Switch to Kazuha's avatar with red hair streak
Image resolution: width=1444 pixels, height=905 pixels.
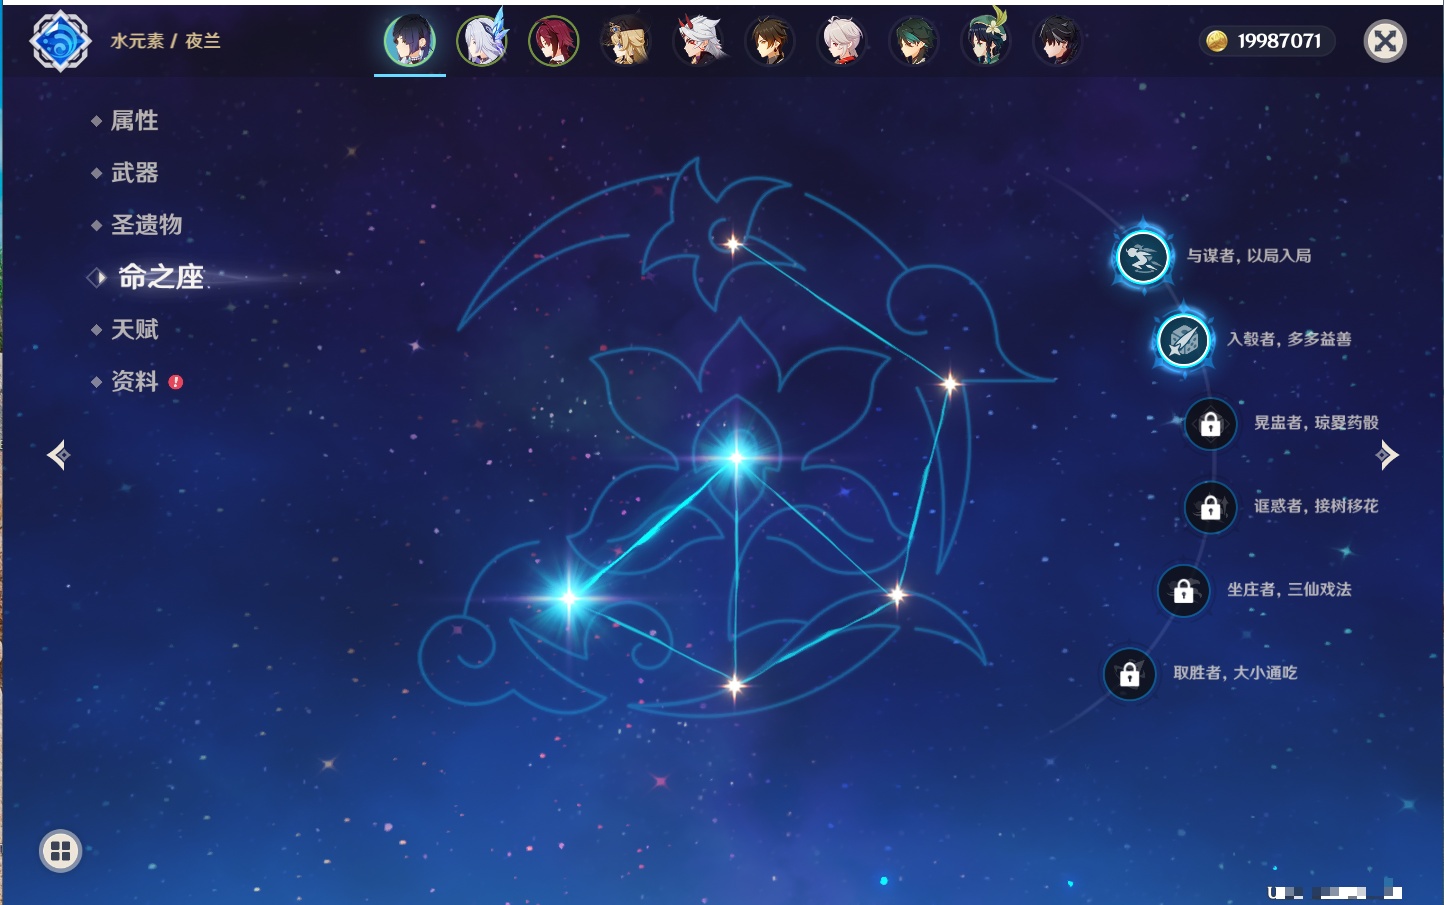(x=842, y=41)
